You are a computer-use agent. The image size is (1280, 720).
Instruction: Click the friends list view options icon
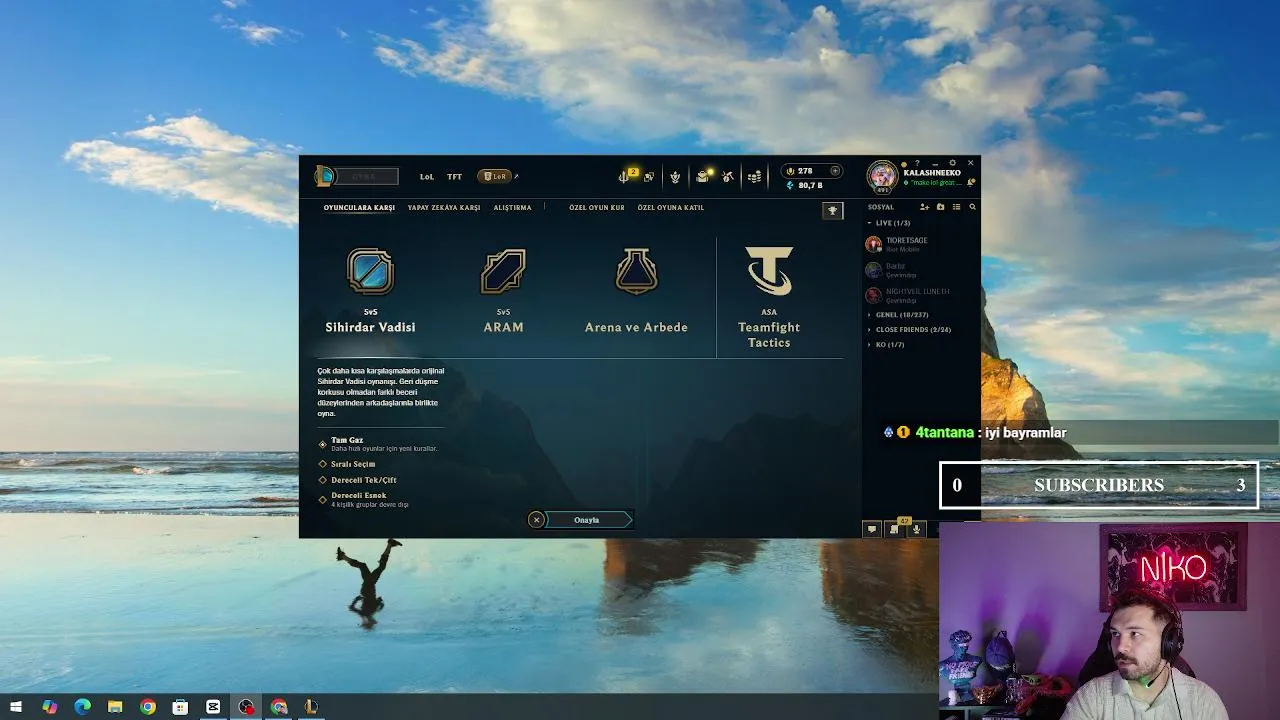[956, 207]
